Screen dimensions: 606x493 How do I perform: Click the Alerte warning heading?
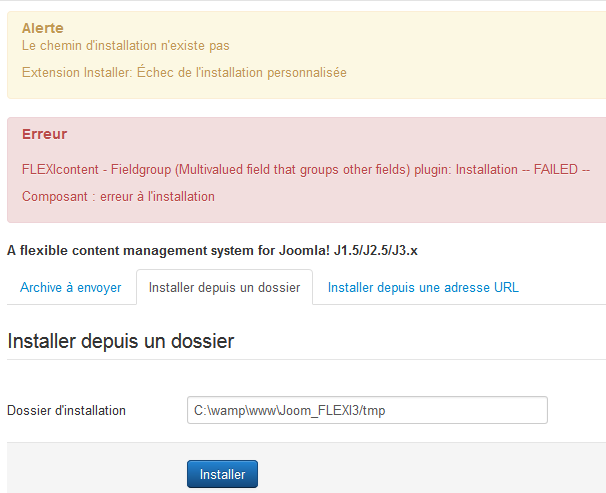click(x=43, y=28)
